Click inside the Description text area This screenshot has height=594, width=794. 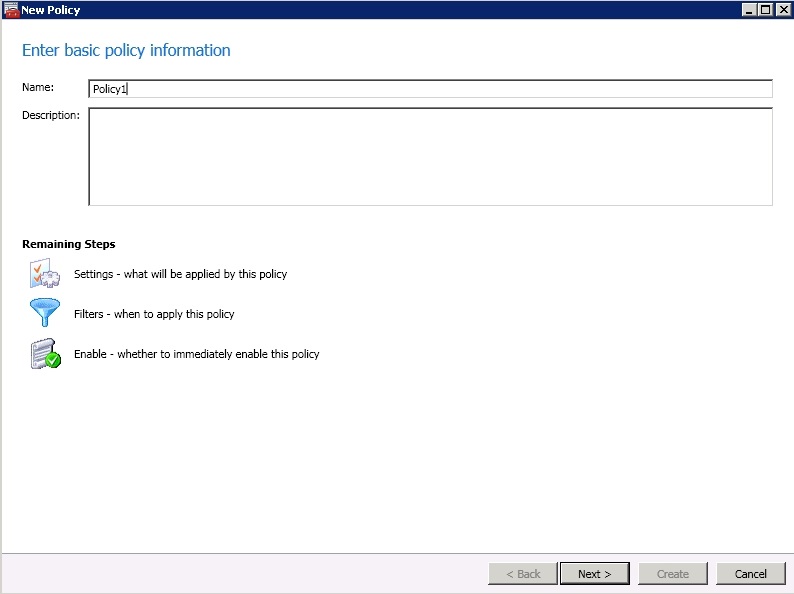point(430,156)
